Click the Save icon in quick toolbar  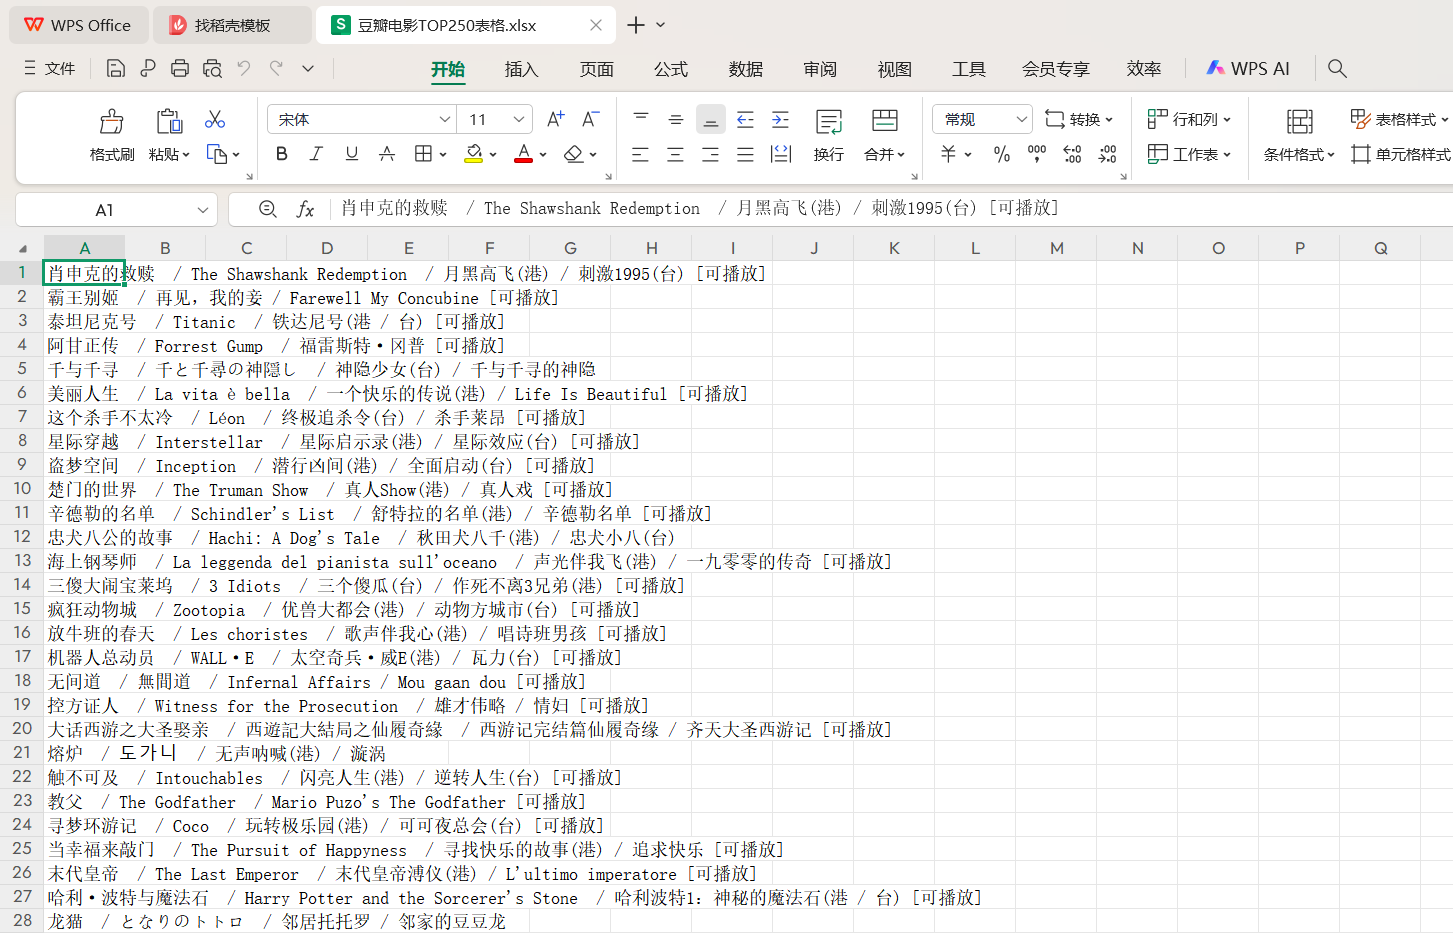[116, 69]
